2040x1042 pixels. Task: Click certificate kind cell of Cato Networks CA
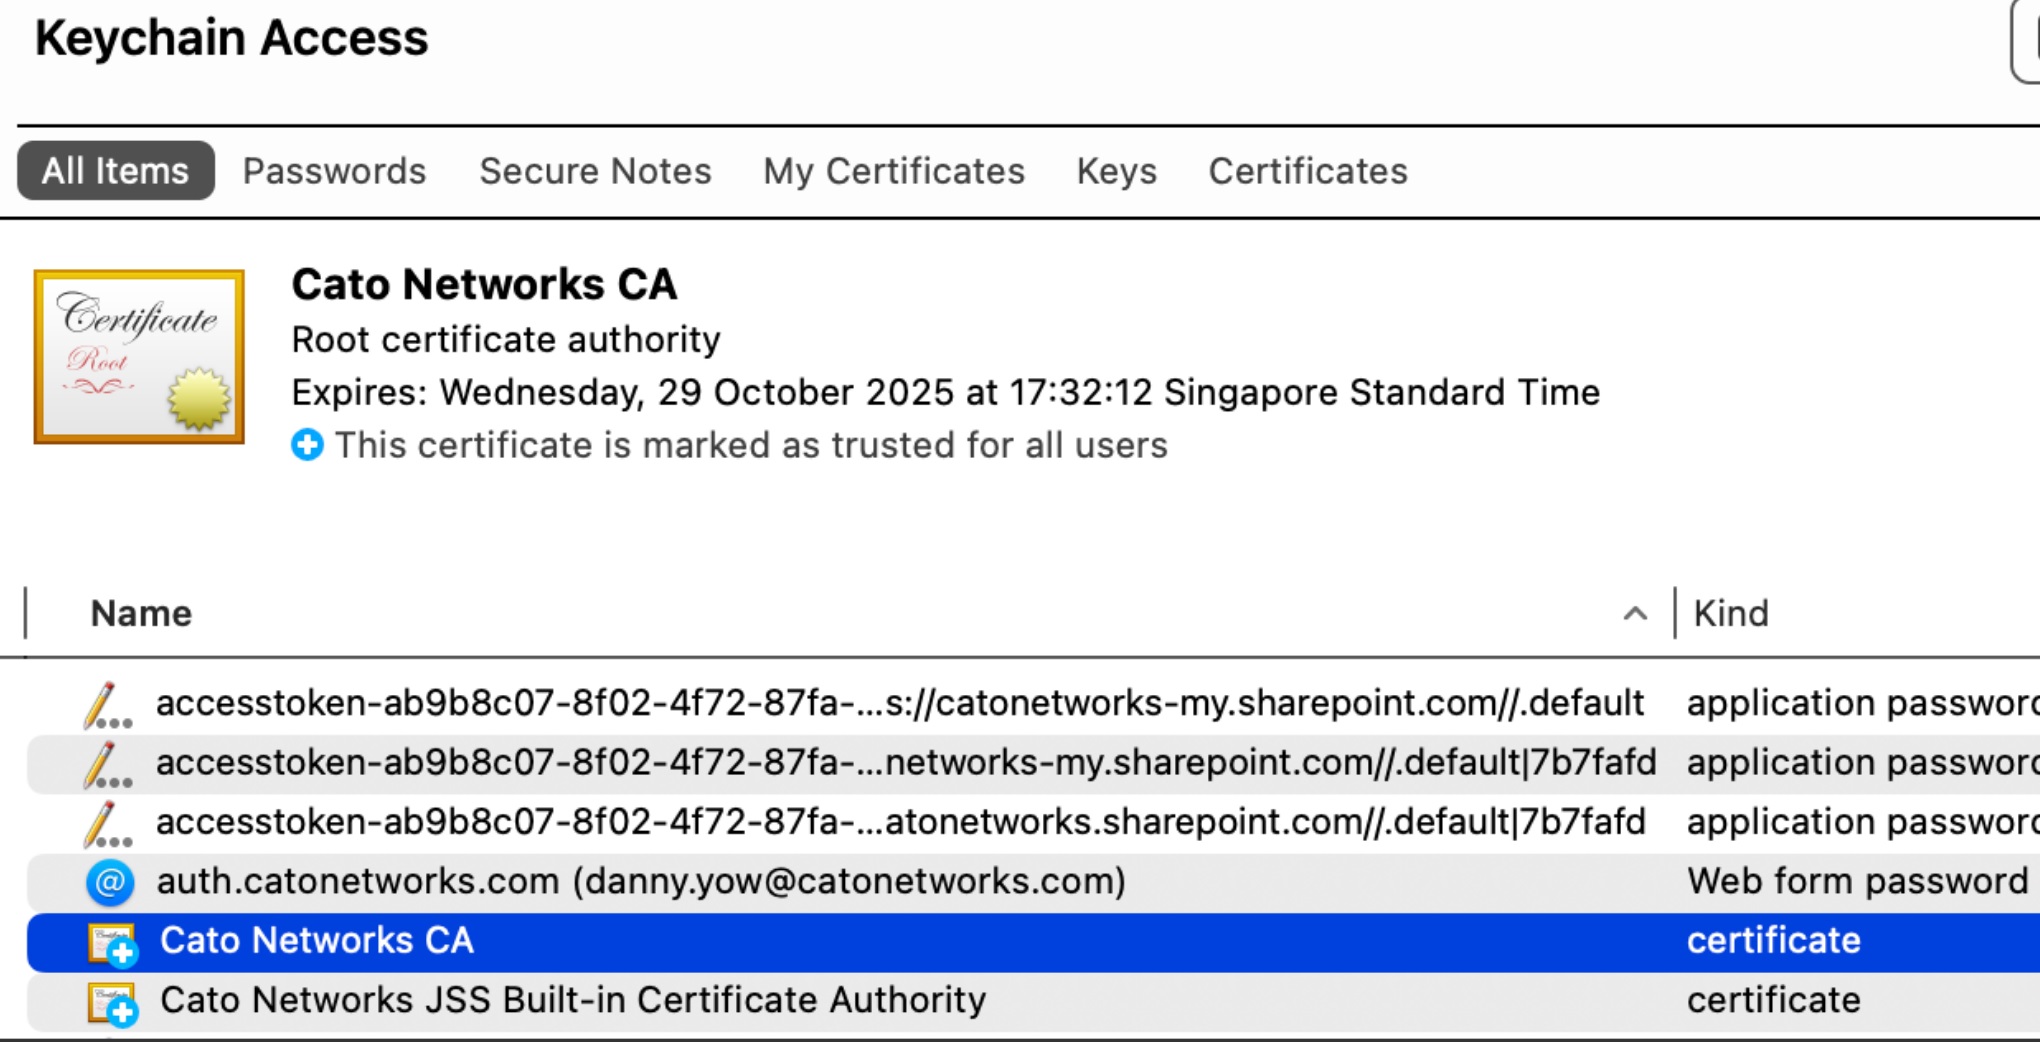[1774, 940]
